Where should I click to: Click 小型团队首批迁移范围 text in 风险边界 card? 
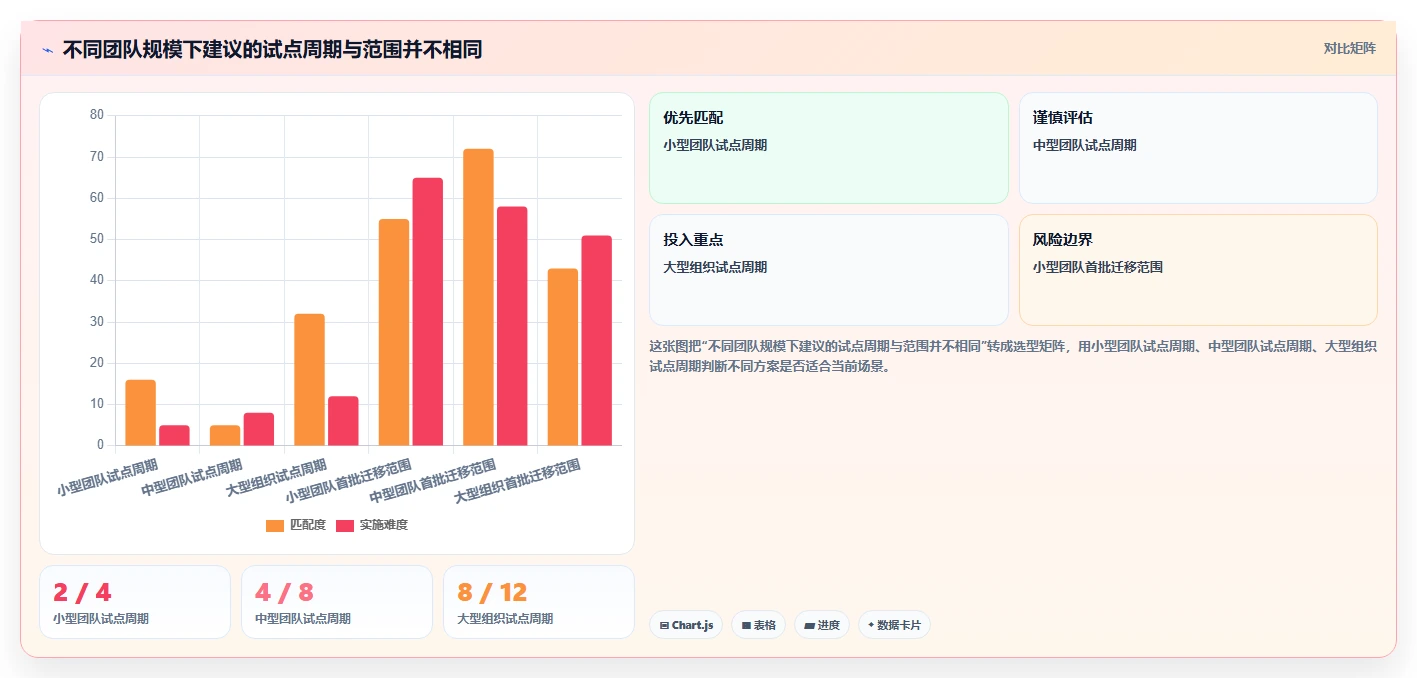click(x=1098, y=267)
